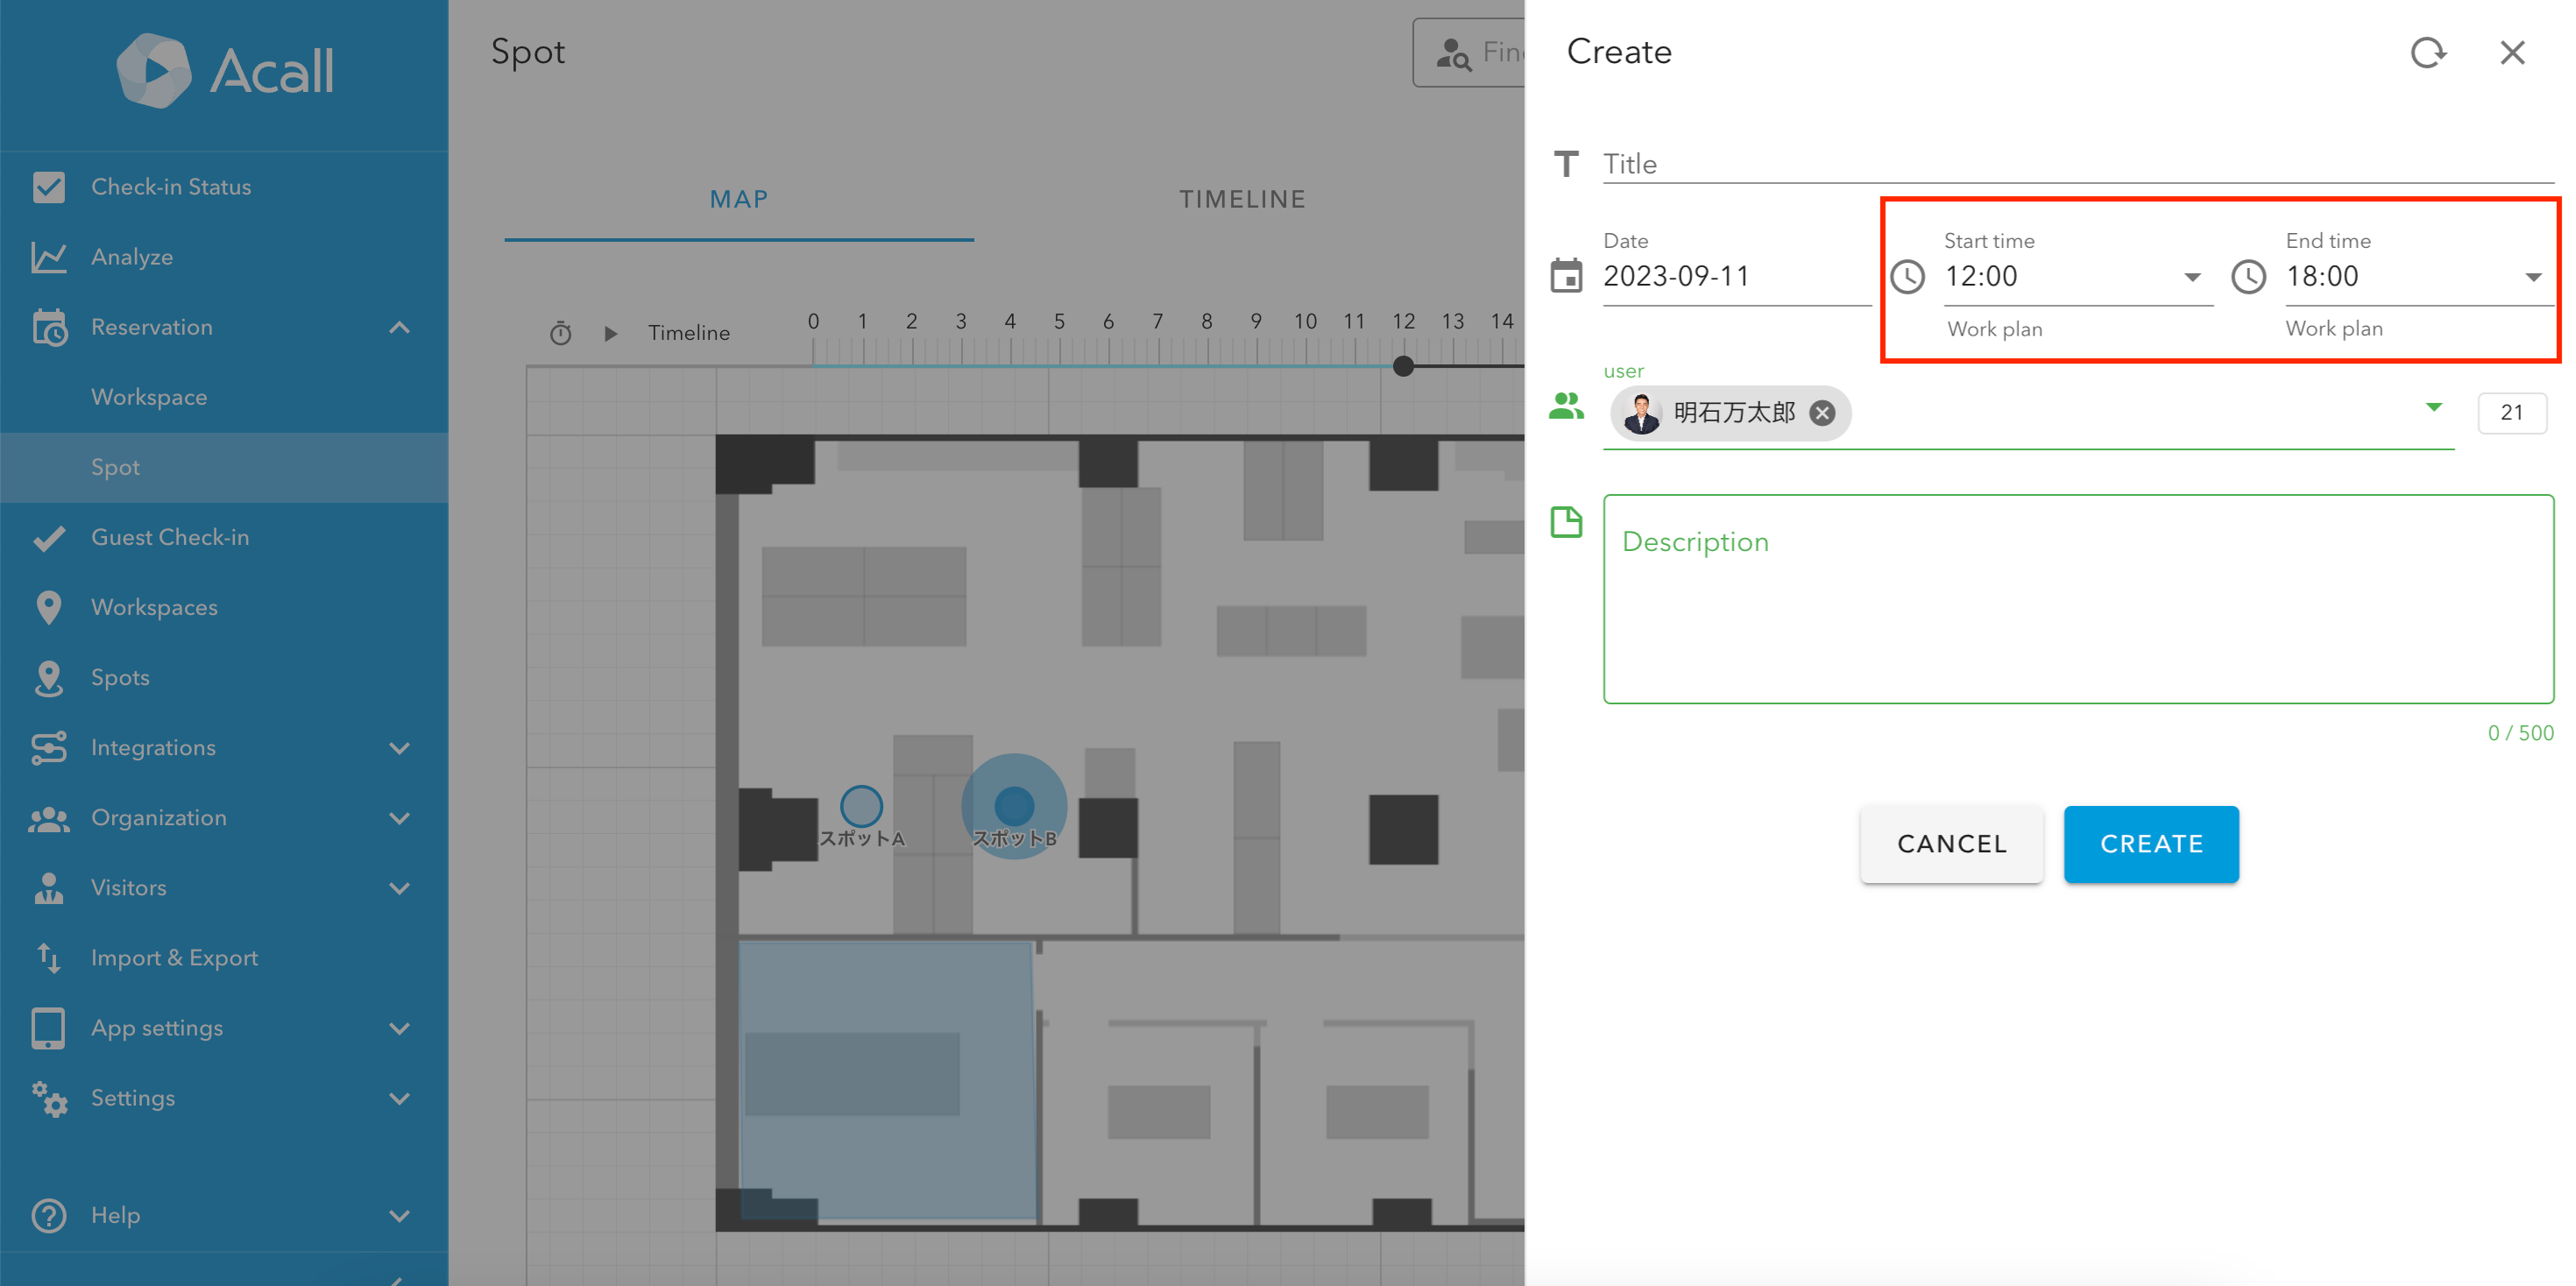
Task: Open Analyze page
Action: tap(224, 257)
